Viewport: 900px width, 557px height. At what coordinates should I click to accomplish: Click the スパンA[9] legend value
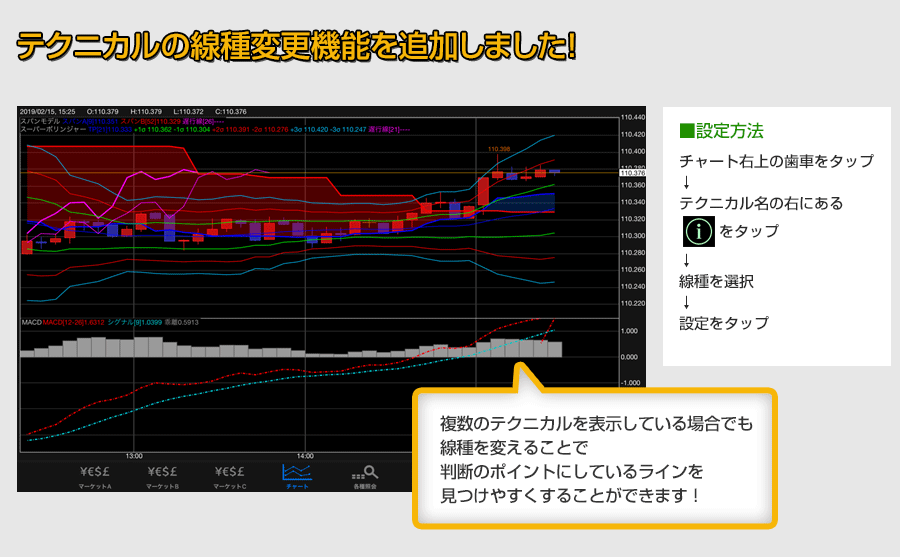tap(90, 122)
